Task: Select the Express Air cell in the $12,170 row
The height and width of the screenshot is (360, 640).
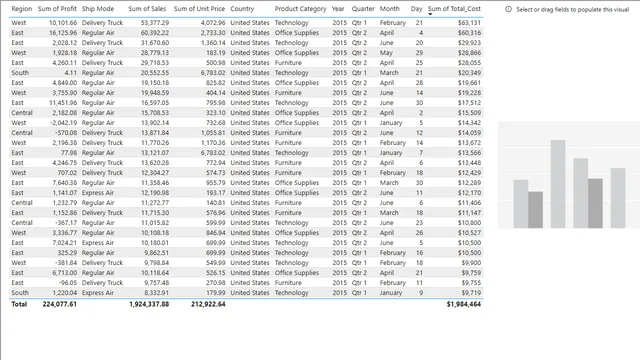Action: coord(98,193)
